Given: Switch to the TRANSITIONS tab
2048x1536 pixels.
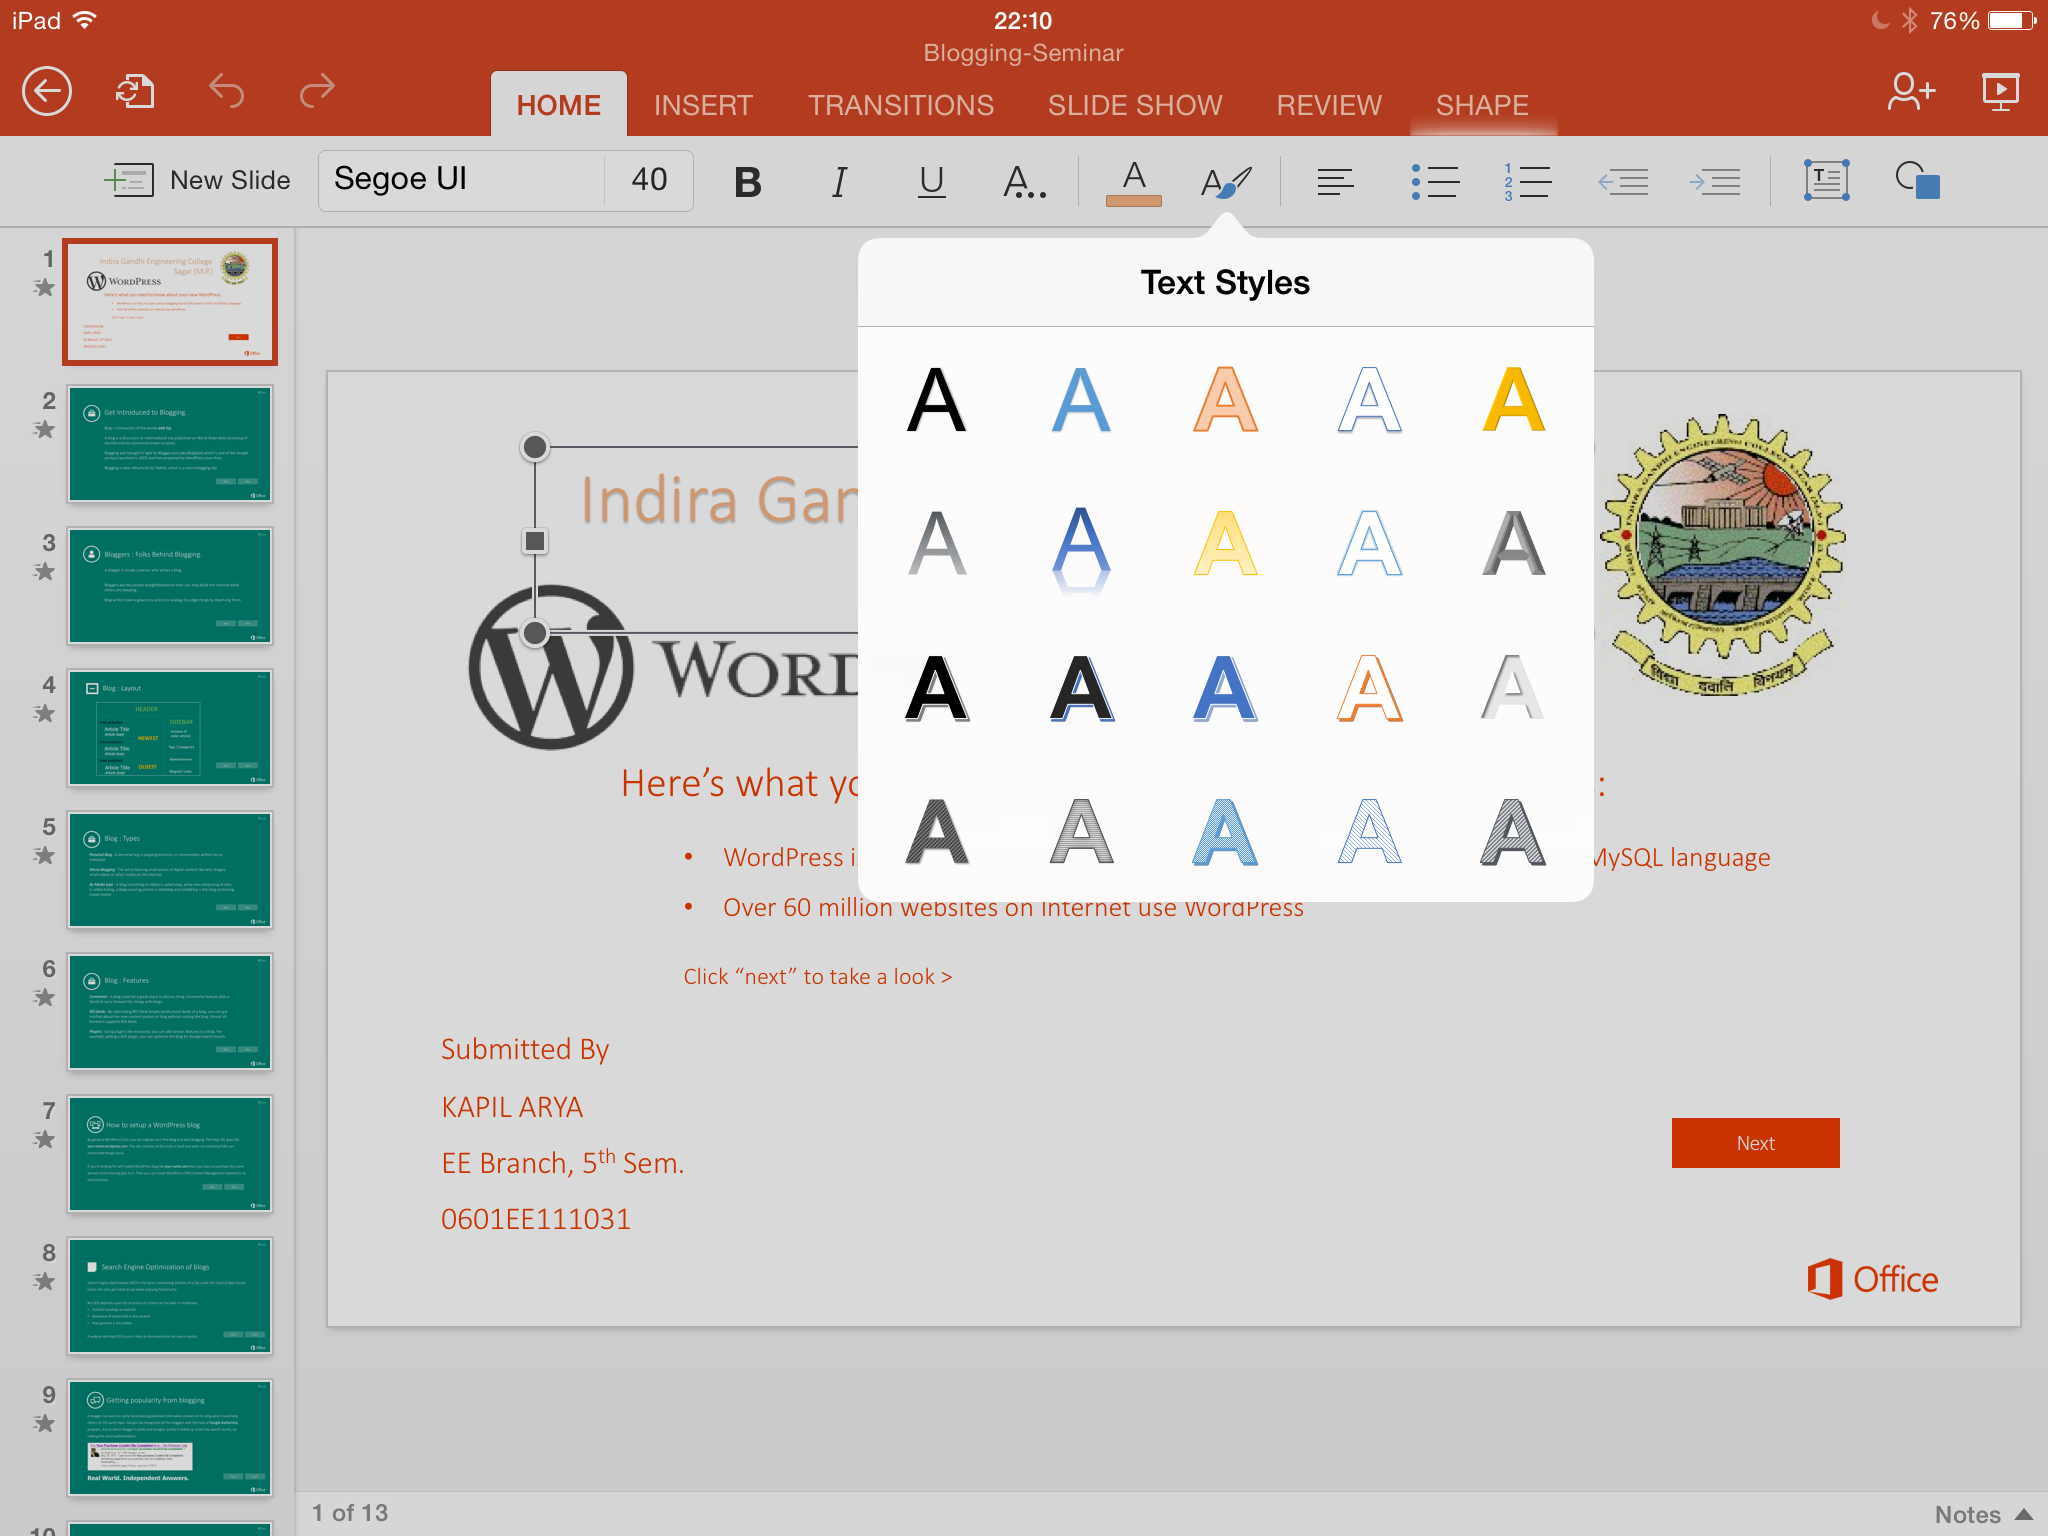Looking at the screenshot, I should click(x=900, y=105).
